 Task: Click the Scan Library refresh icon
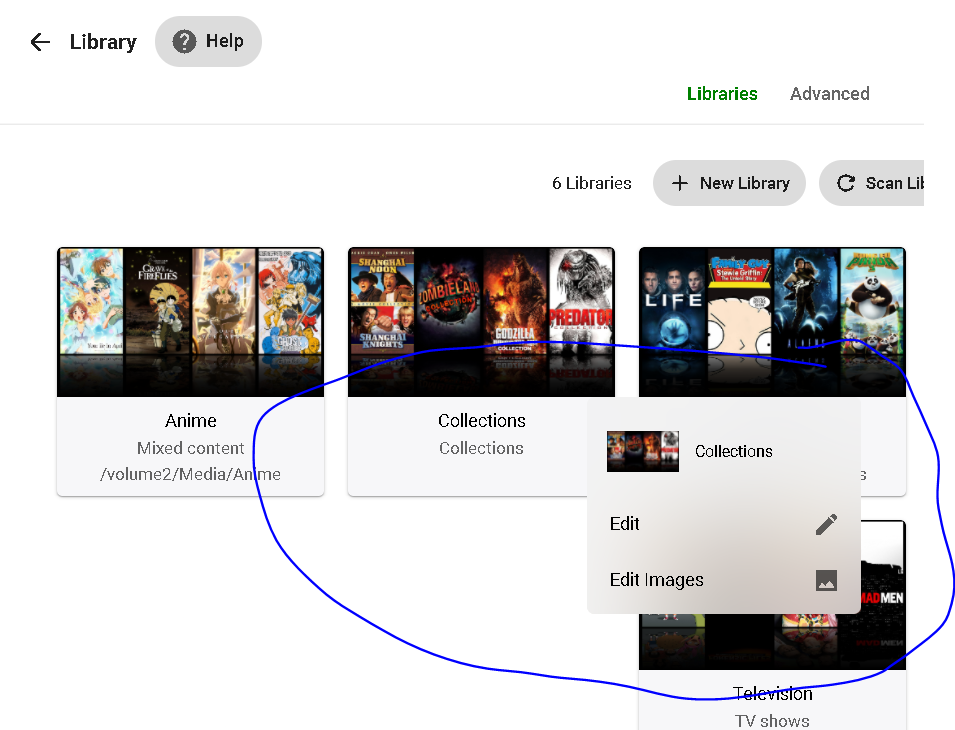pos(845,183)
